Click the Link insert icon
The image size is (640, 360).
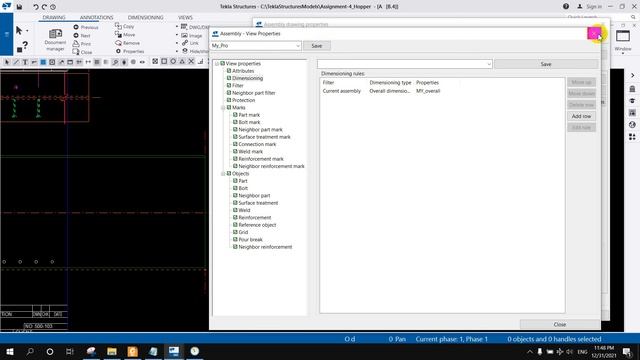coord(184,43)
